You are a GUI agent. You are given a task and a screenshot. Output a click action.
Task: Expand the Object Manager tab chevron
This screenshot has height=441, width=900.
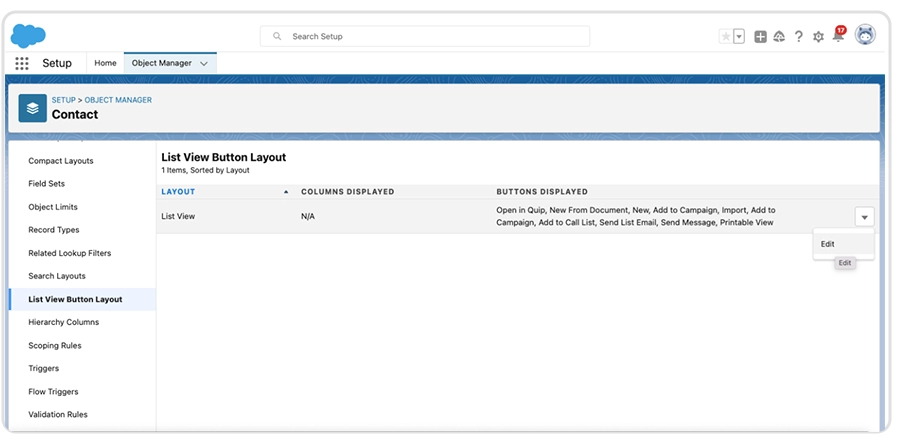pos(204,63)
